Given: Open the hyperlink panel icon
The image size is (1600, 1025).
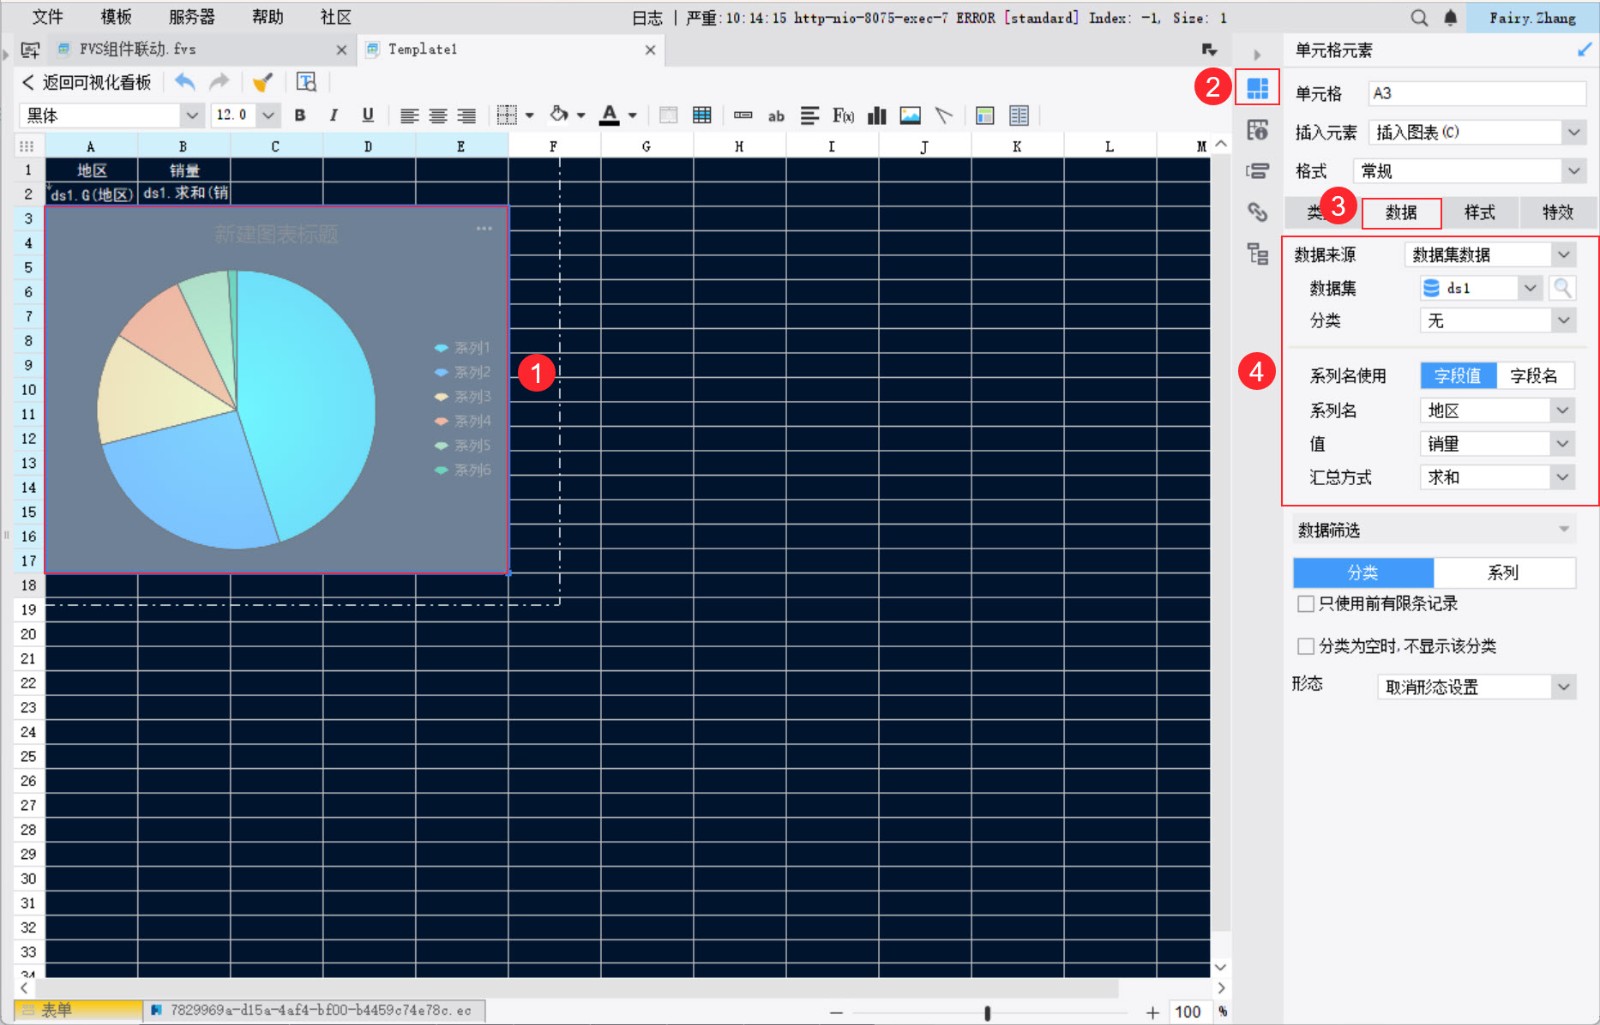Looking at the screenshot, I should [x=1257, y=212].
